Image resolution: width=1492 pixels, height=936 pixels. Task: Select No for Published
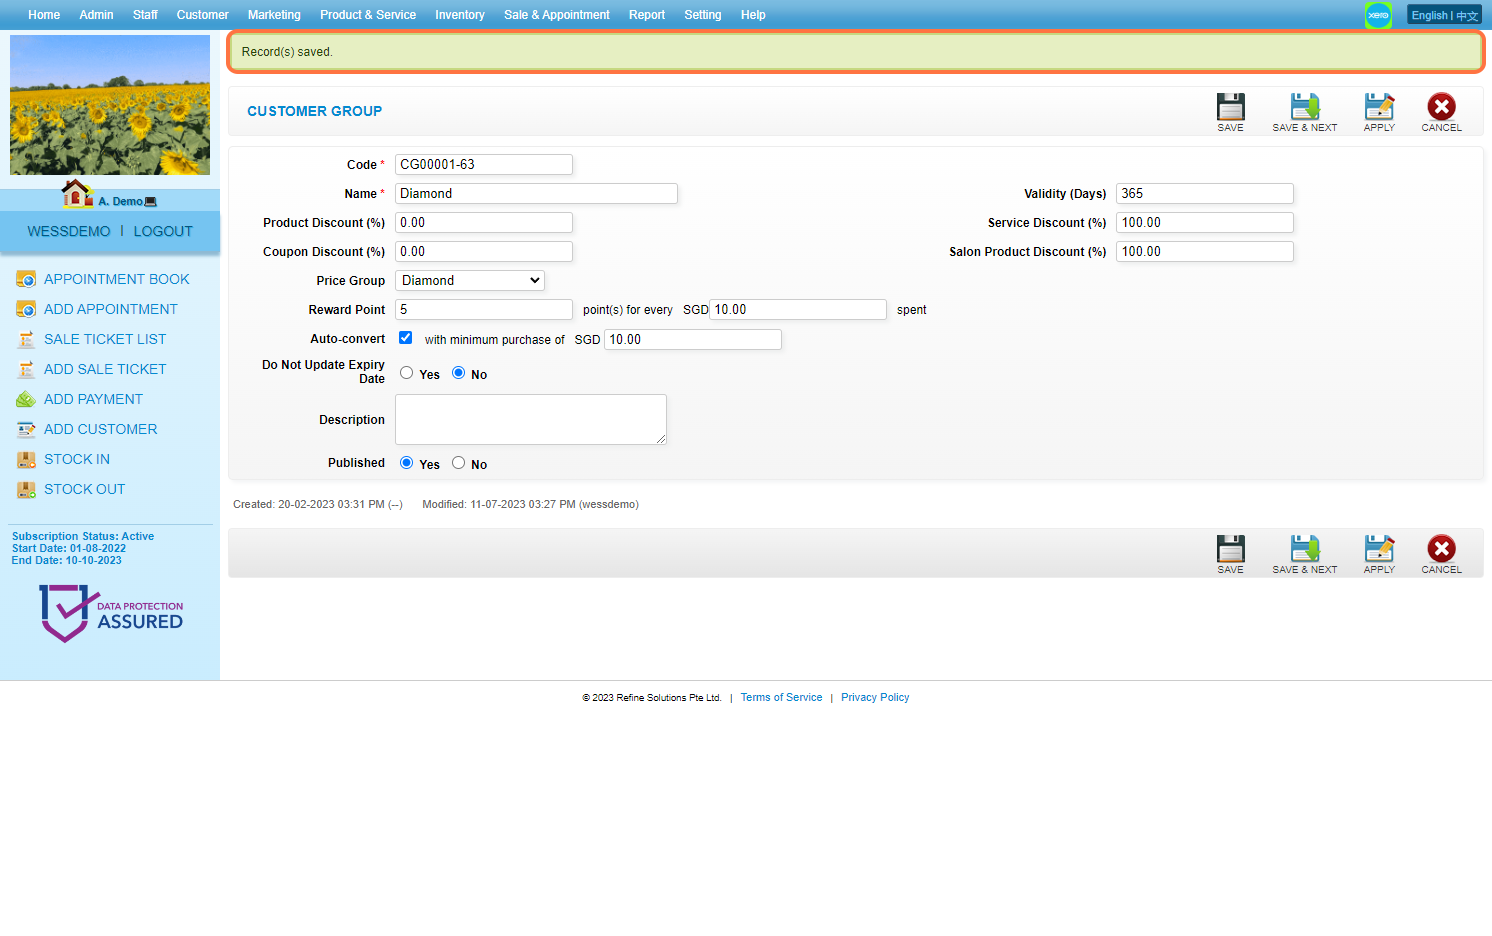(458, 463)
